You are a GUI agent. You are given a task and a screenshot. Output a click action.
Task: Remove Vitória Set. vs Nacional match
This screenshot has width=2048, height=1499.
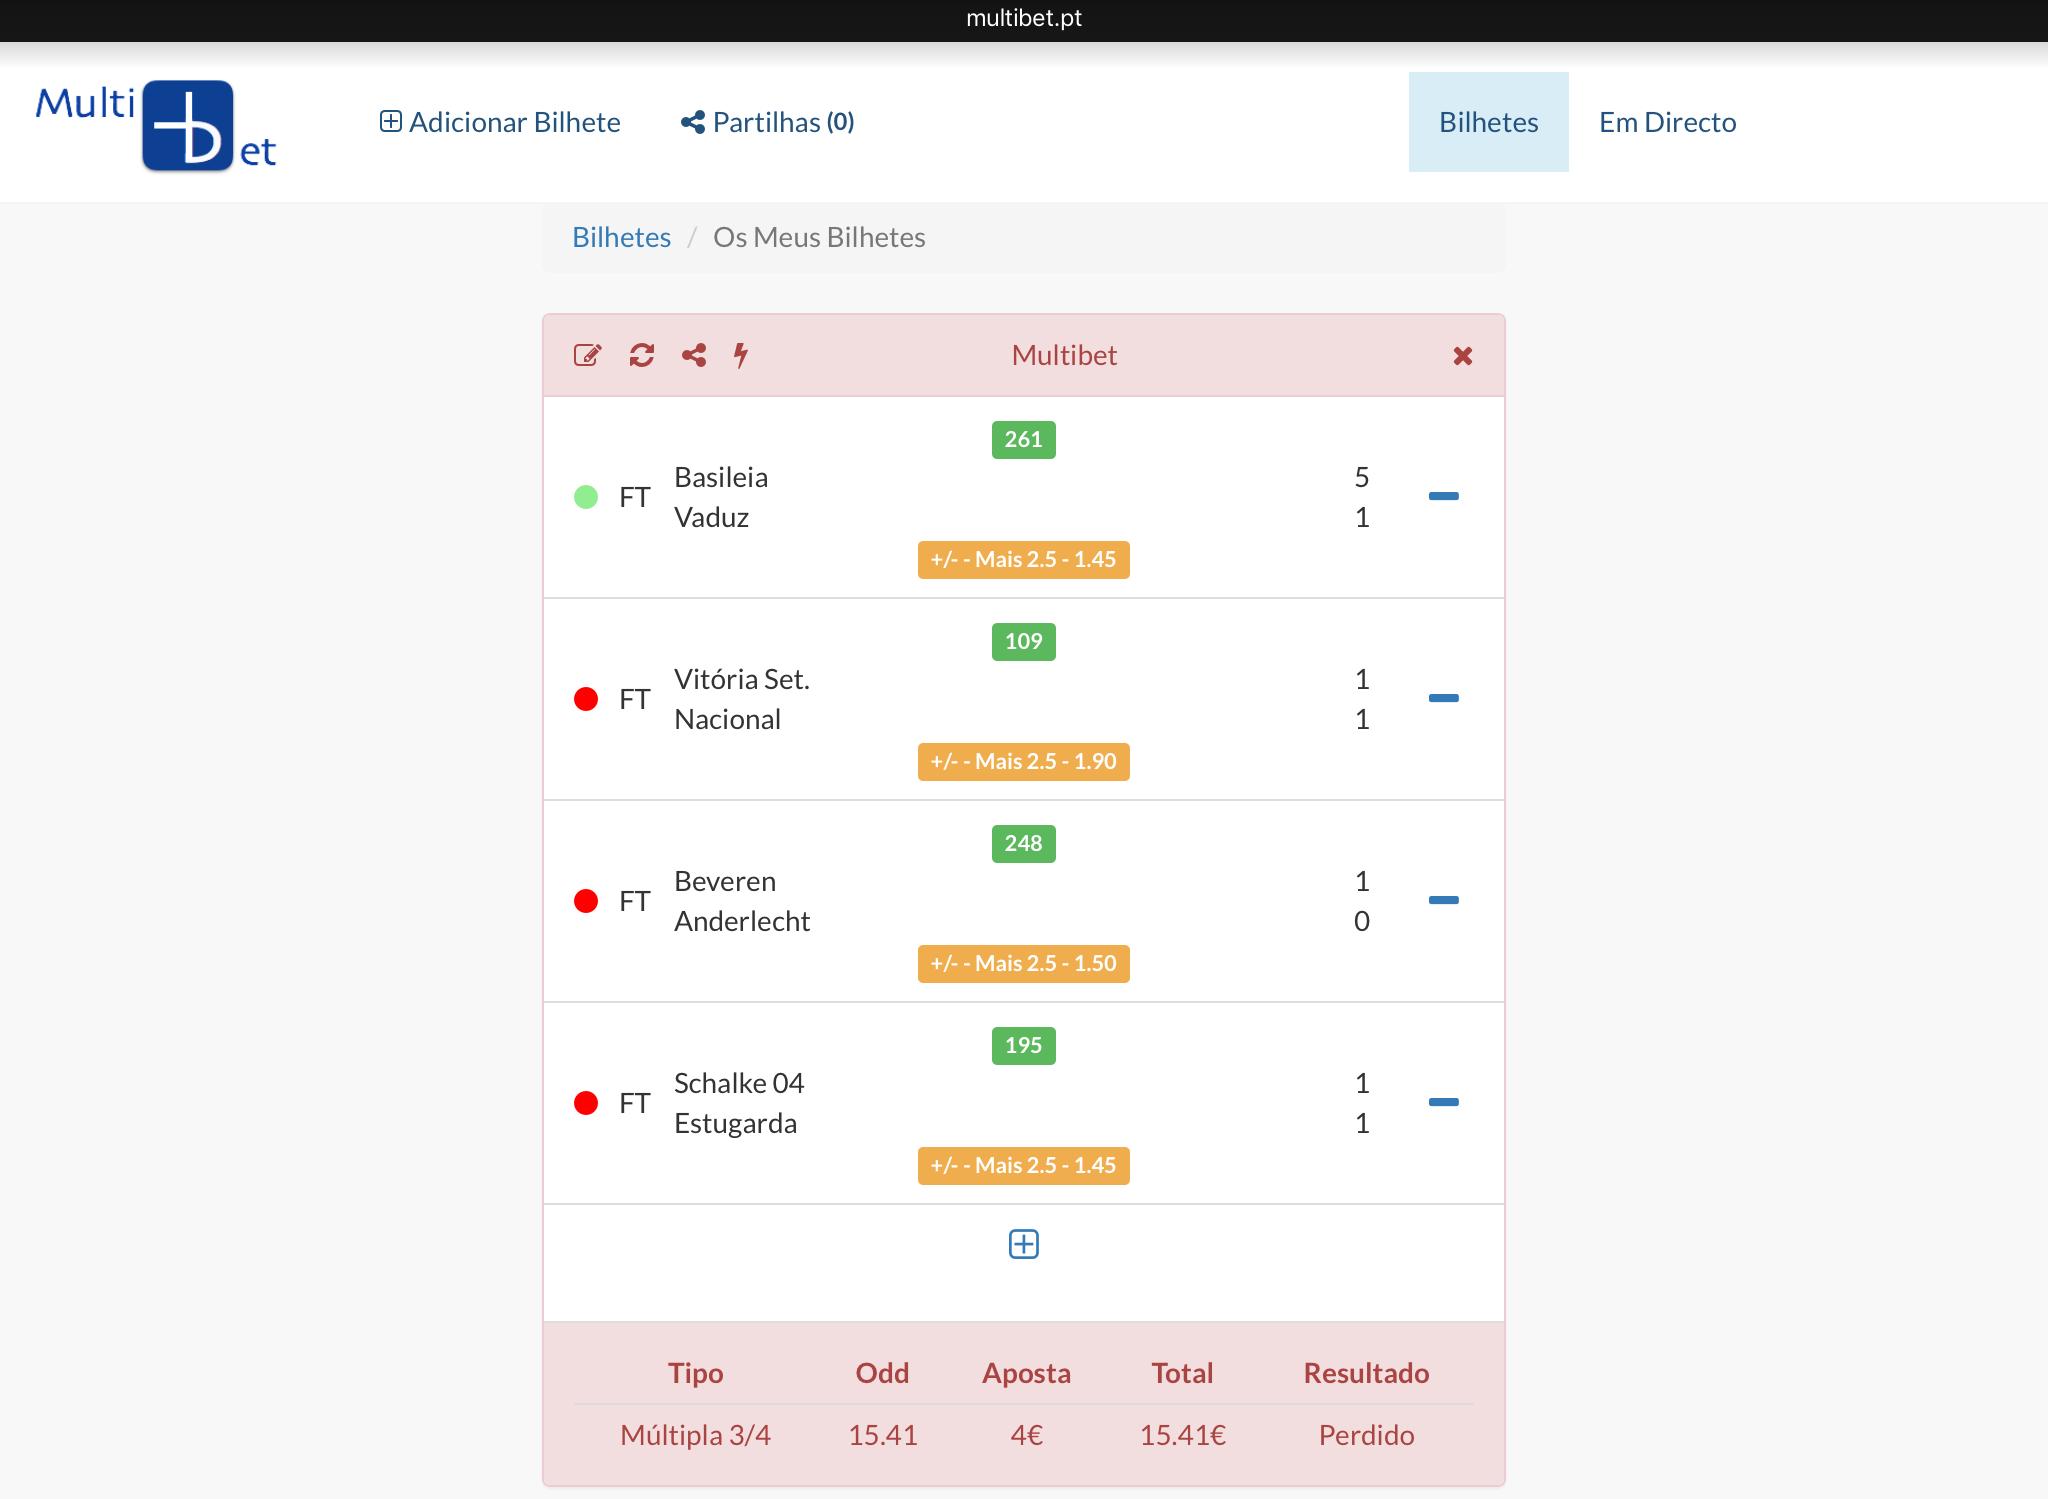[1444, 698]
